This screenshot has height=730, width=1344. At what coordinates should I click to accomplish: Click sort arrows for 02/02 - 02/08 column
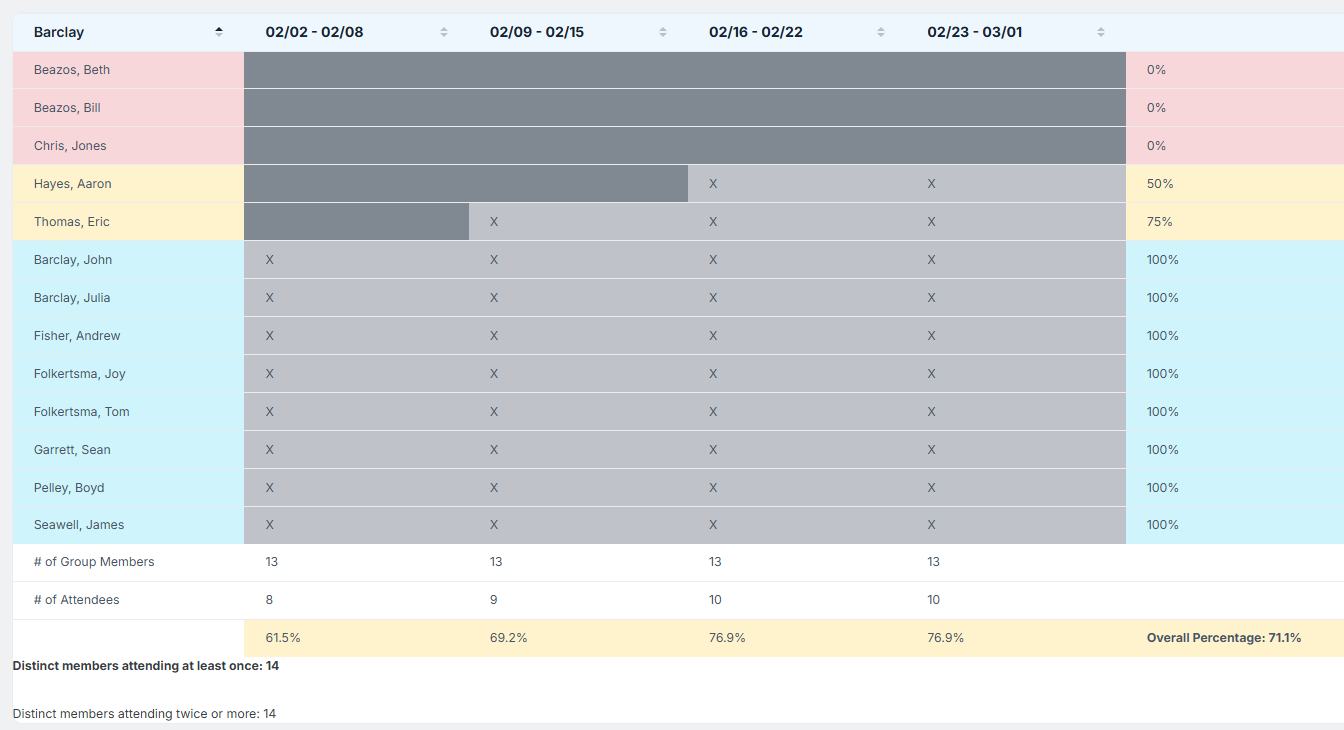(444, 32)
